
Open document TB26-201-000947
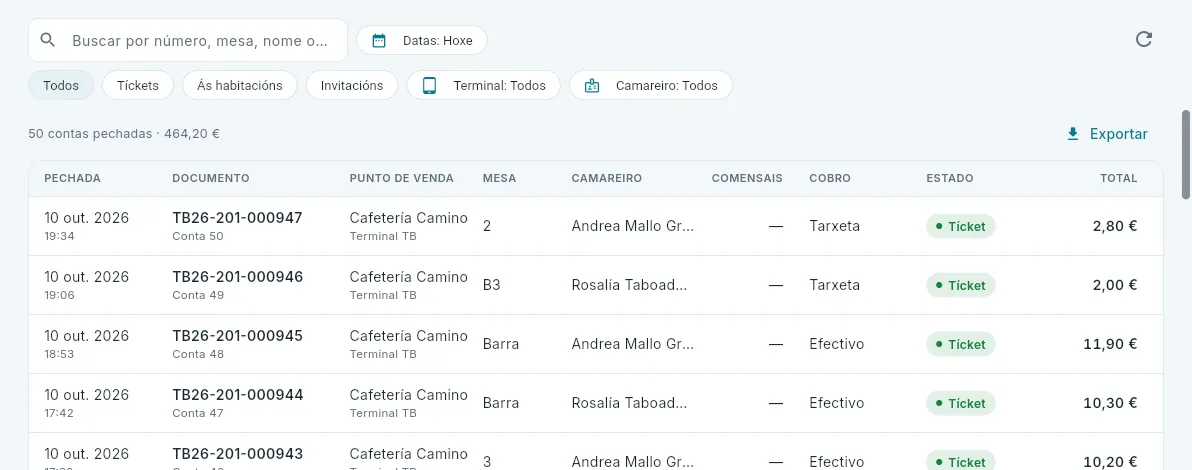pyautogui.click(x=237, y=218)
